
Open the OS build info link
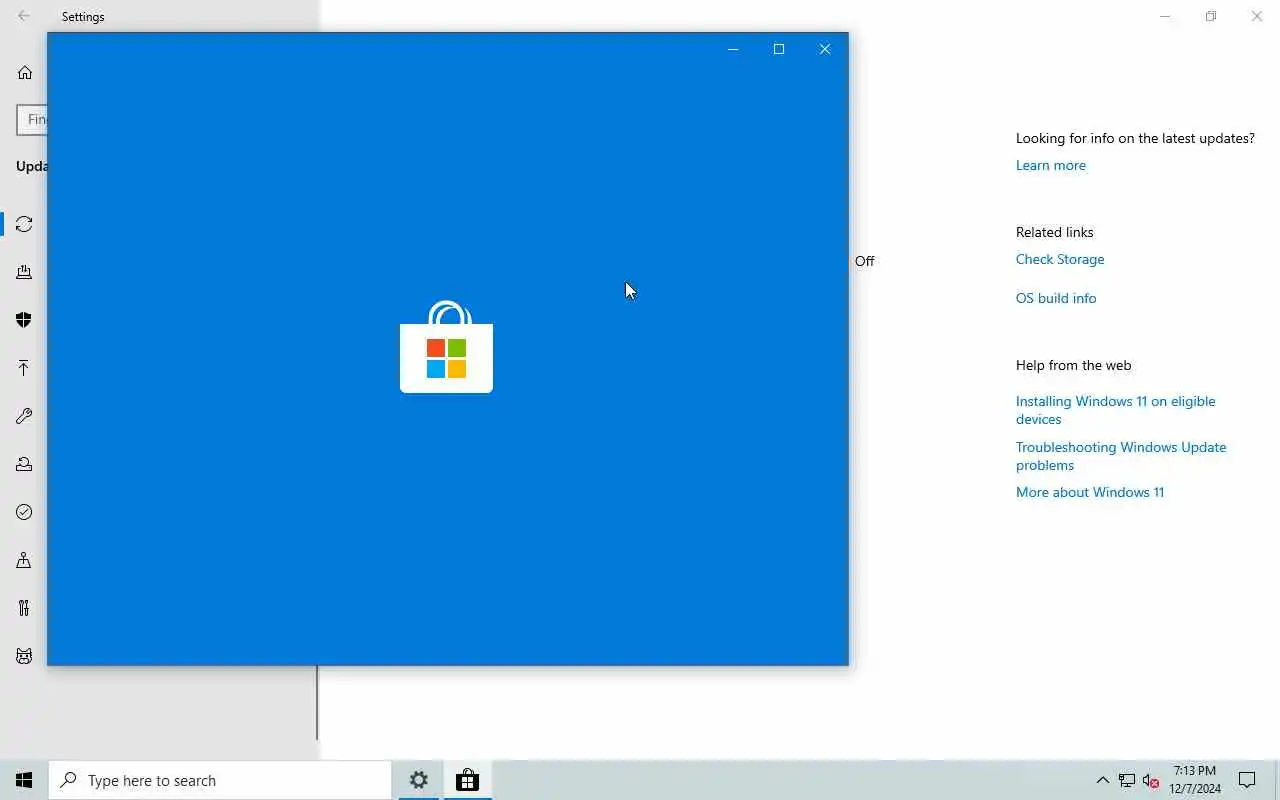[1056, 298]
